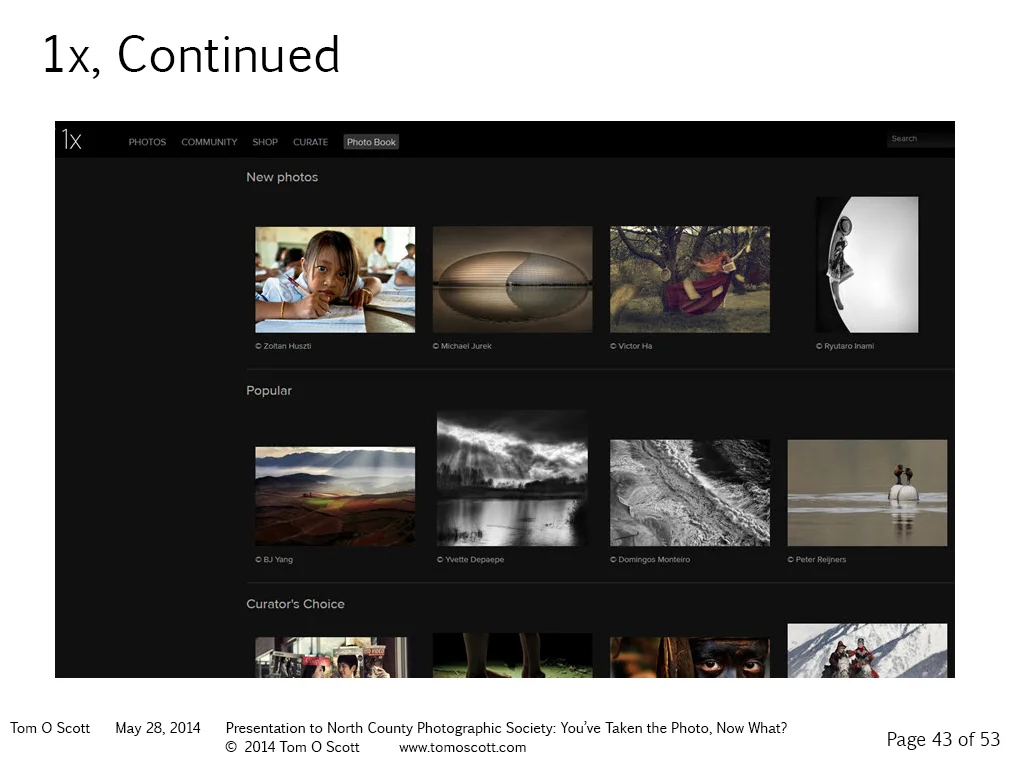1020x765 pixels.
Task: Click the Peter Reijners credit text
Action: coord(816,559)
